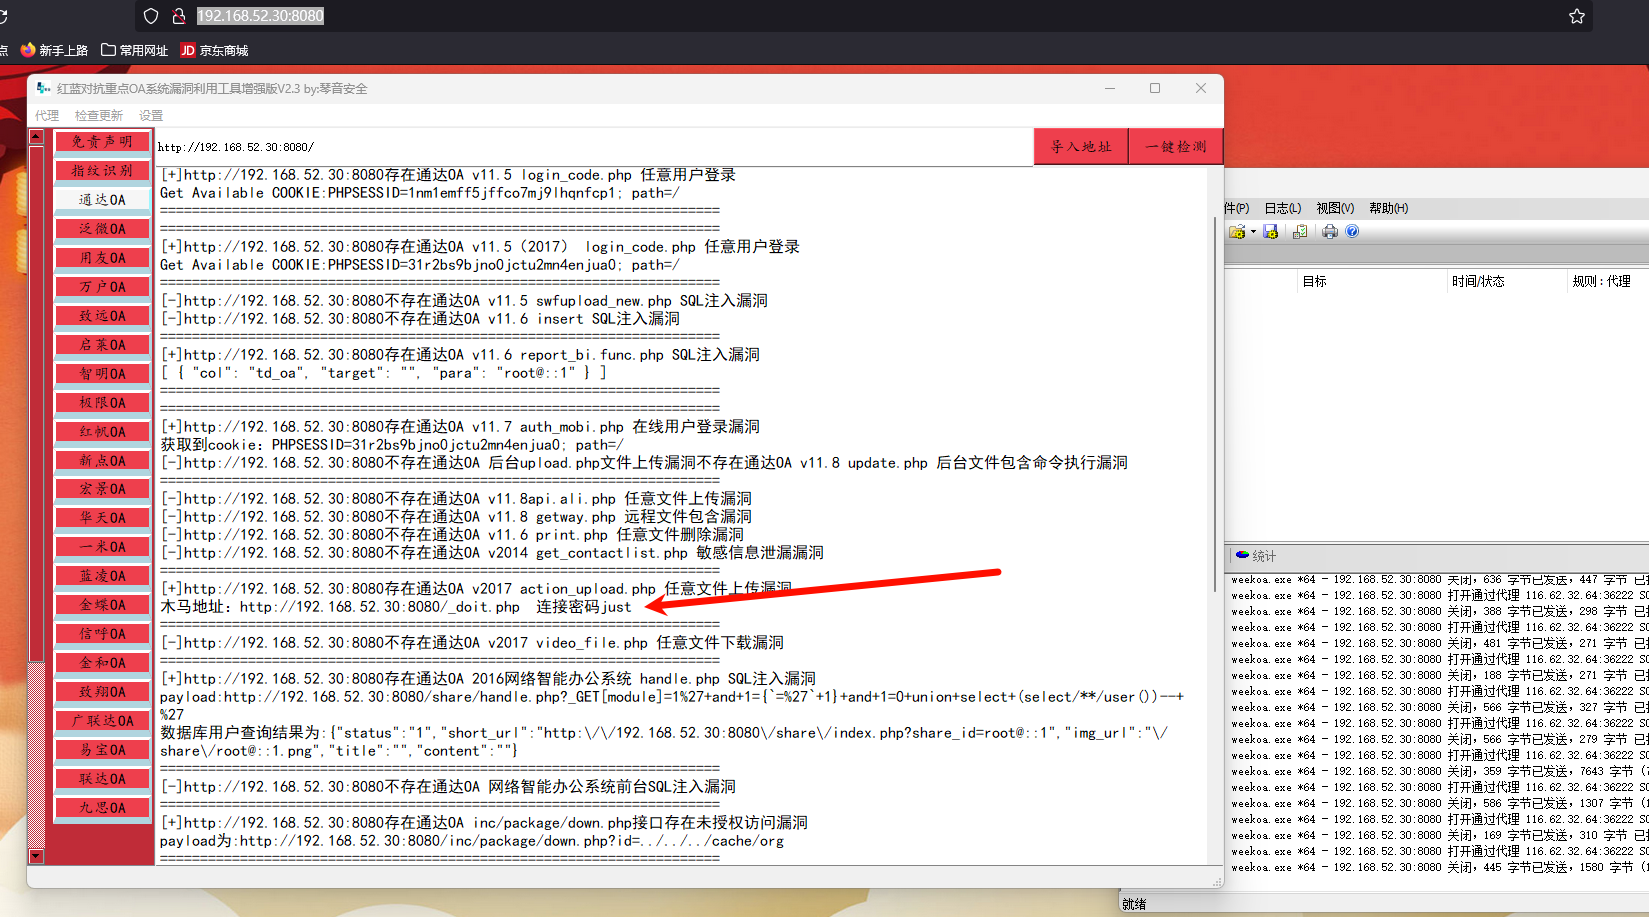Open the 日志(L) menu in the proxy window

pyautogui.click(x=1283, y=208)
